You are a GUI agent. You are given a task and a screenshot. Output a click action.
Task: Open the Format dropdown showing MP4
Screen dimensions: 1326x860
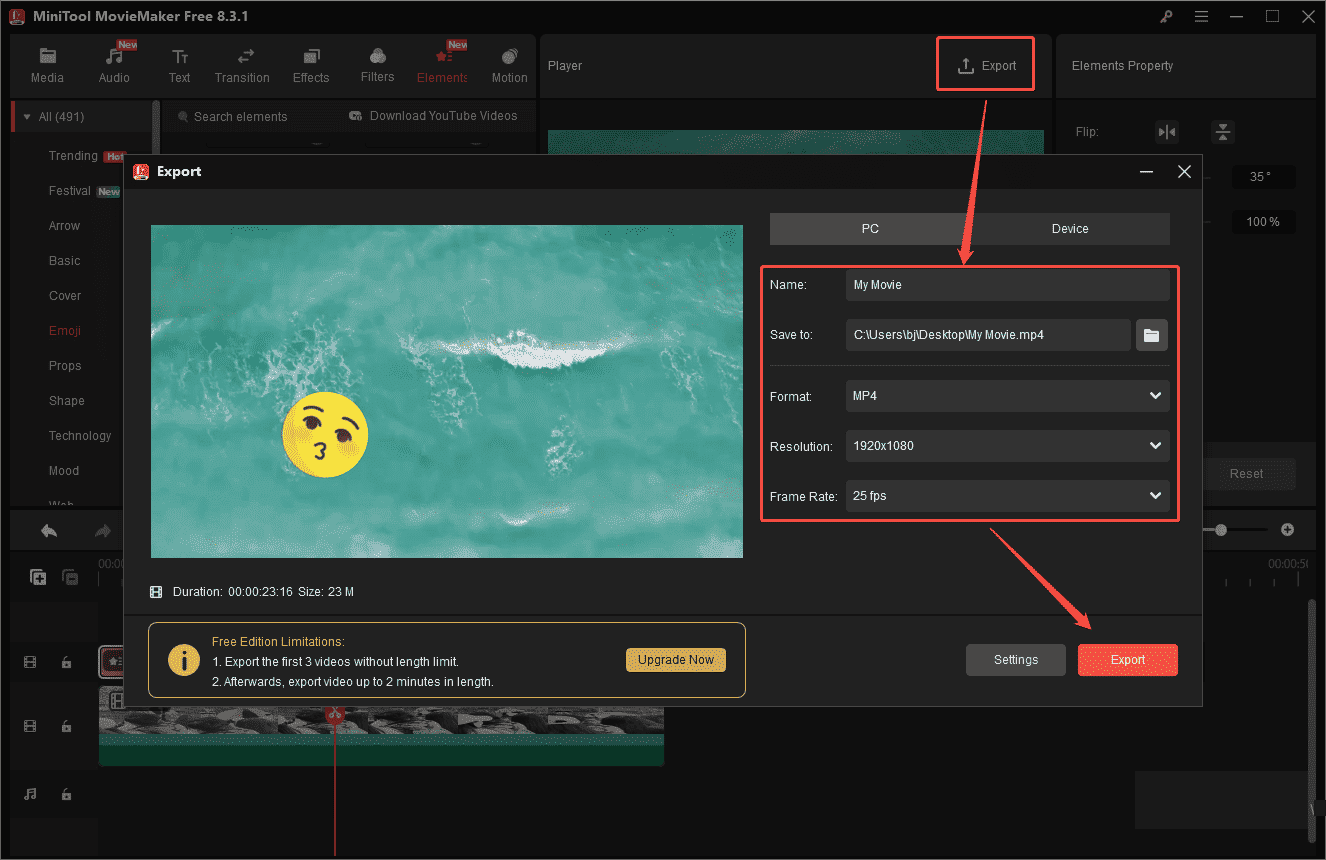[x=1006, y=396]
